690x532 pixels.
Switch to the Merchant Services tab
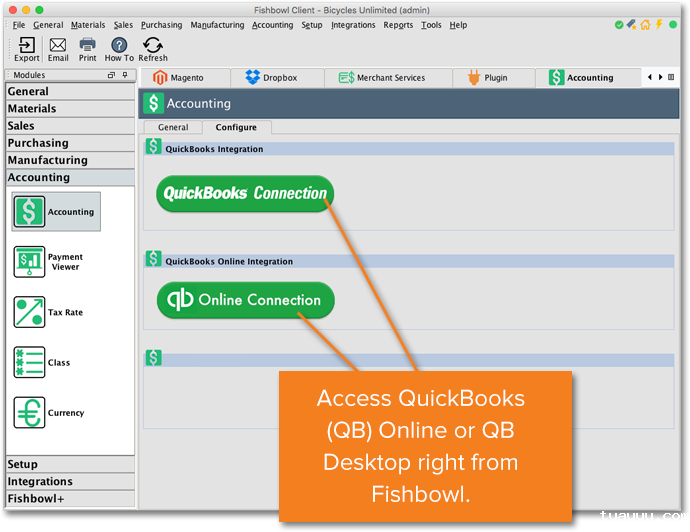coord(381,77)
